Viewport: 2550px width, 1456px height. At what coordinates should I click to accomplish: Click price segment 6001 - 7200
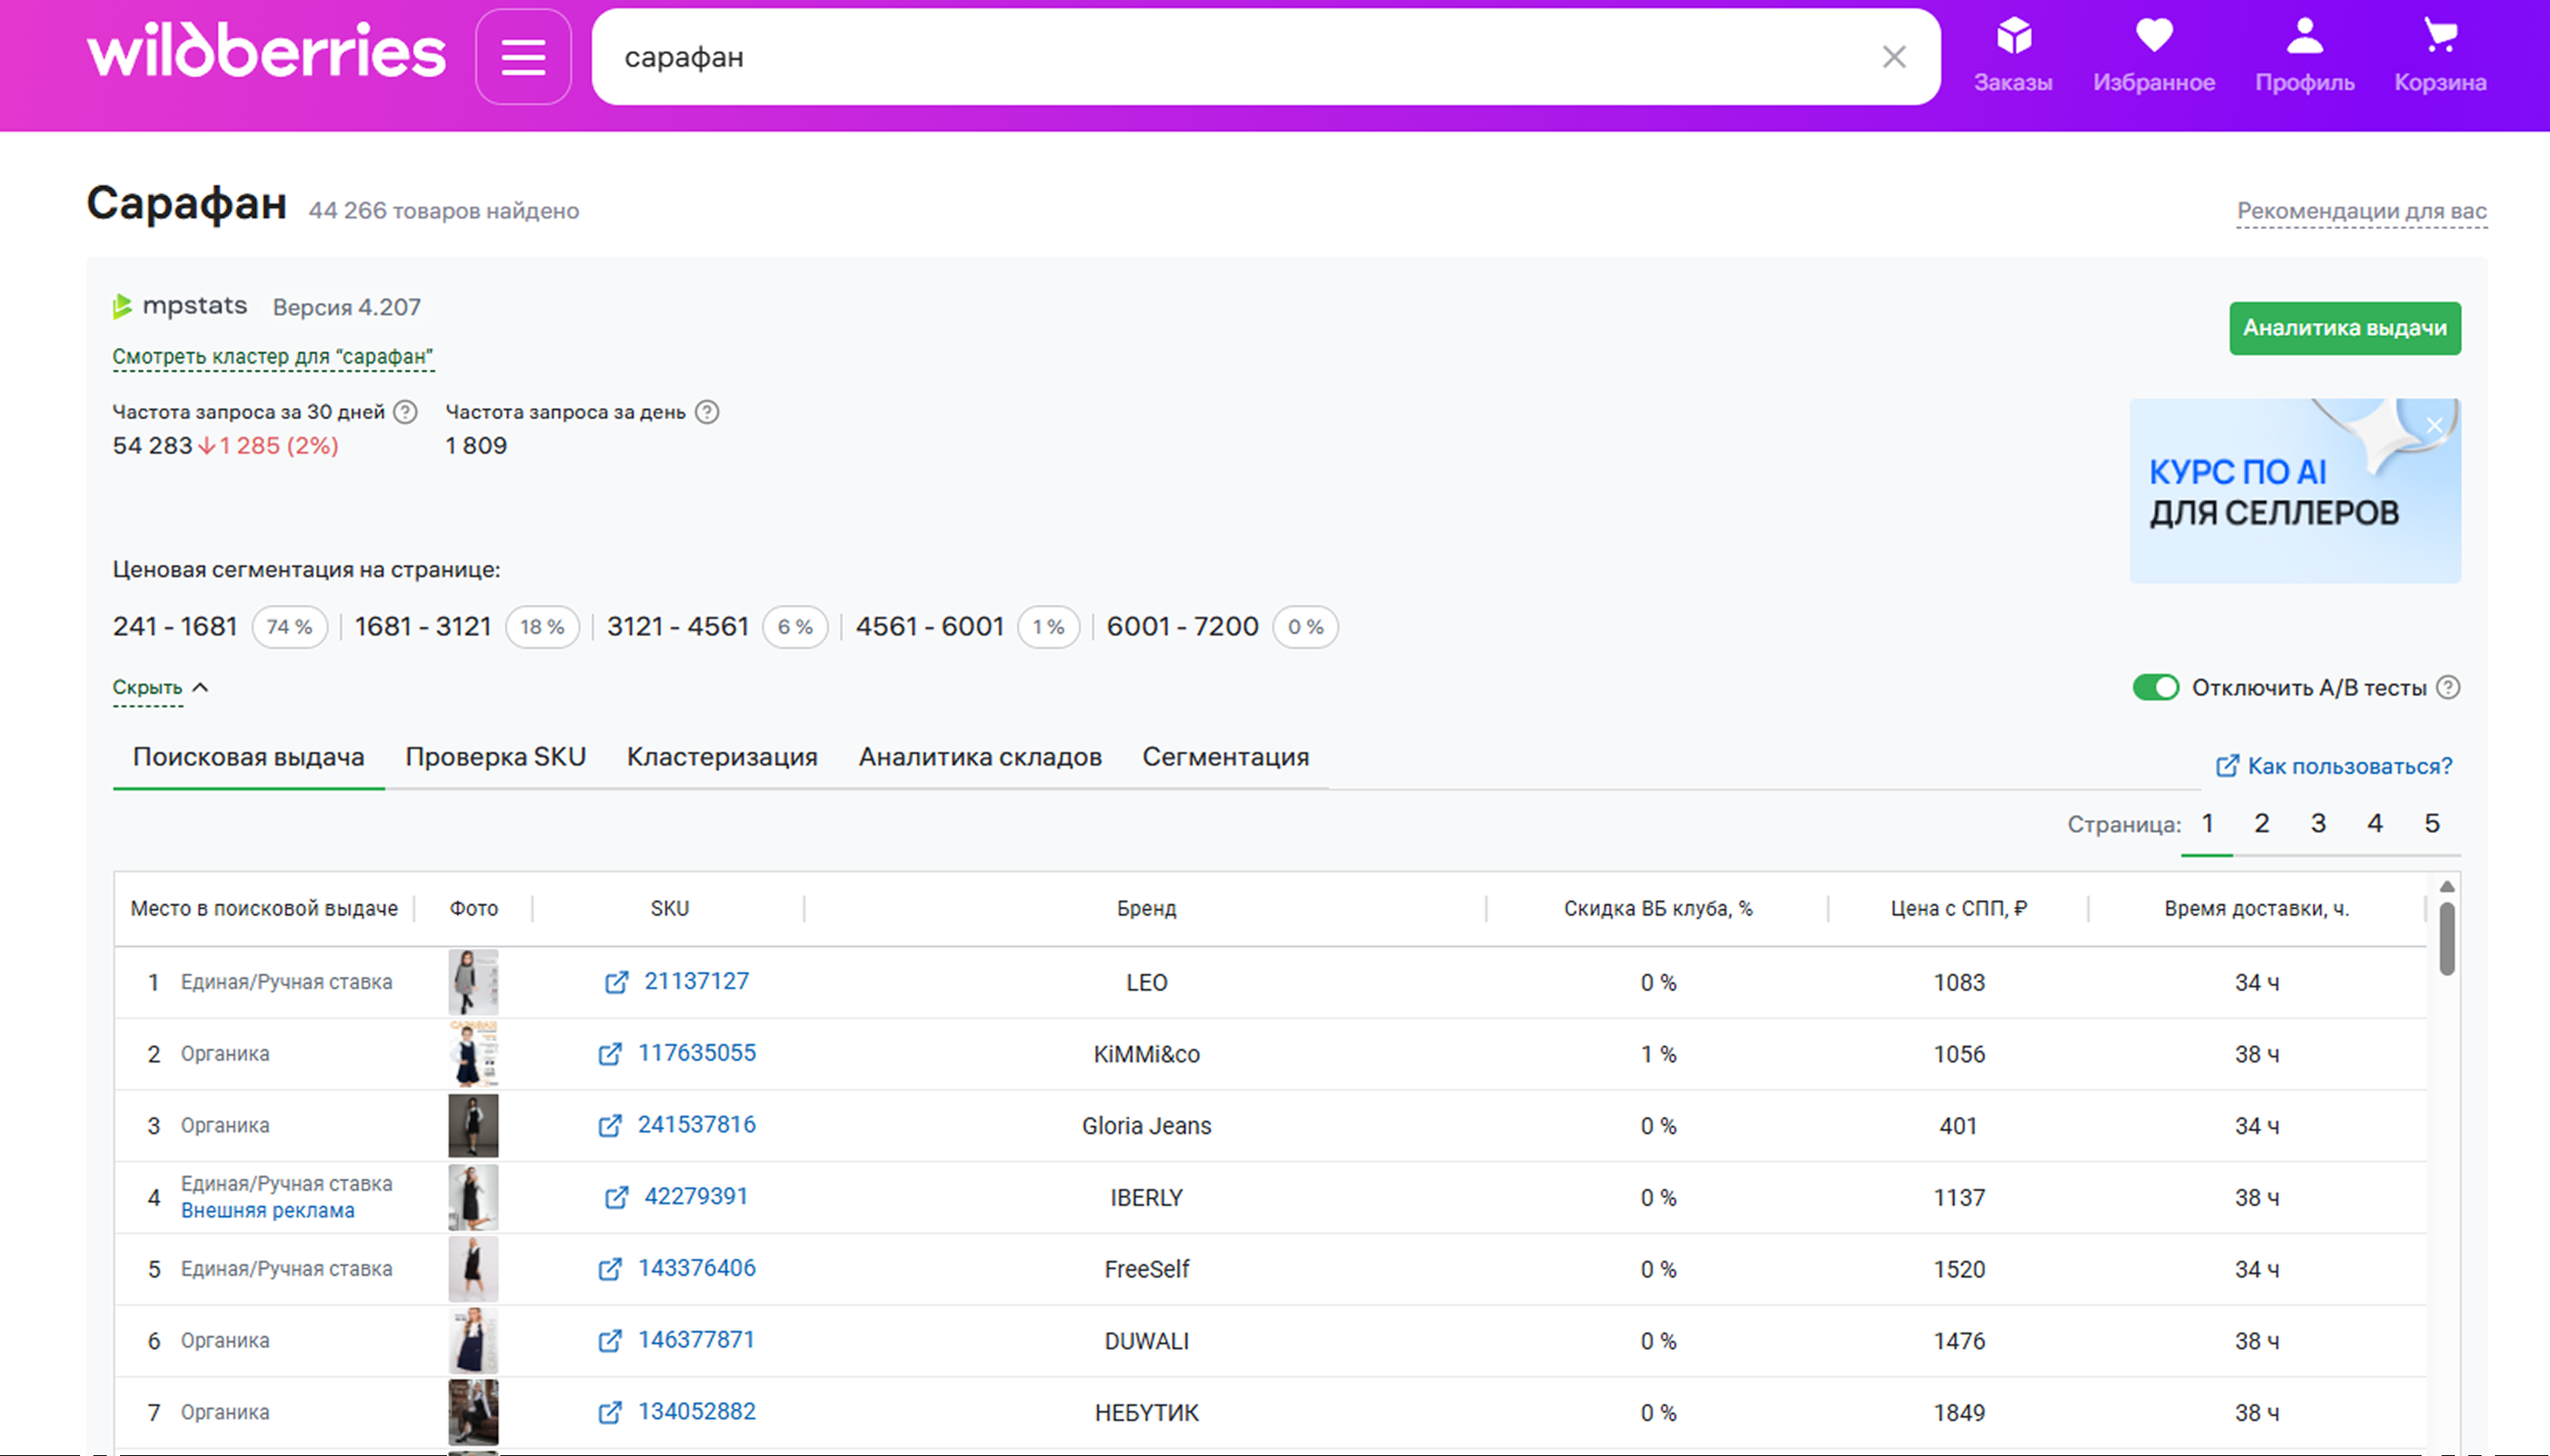(1222, 627)
